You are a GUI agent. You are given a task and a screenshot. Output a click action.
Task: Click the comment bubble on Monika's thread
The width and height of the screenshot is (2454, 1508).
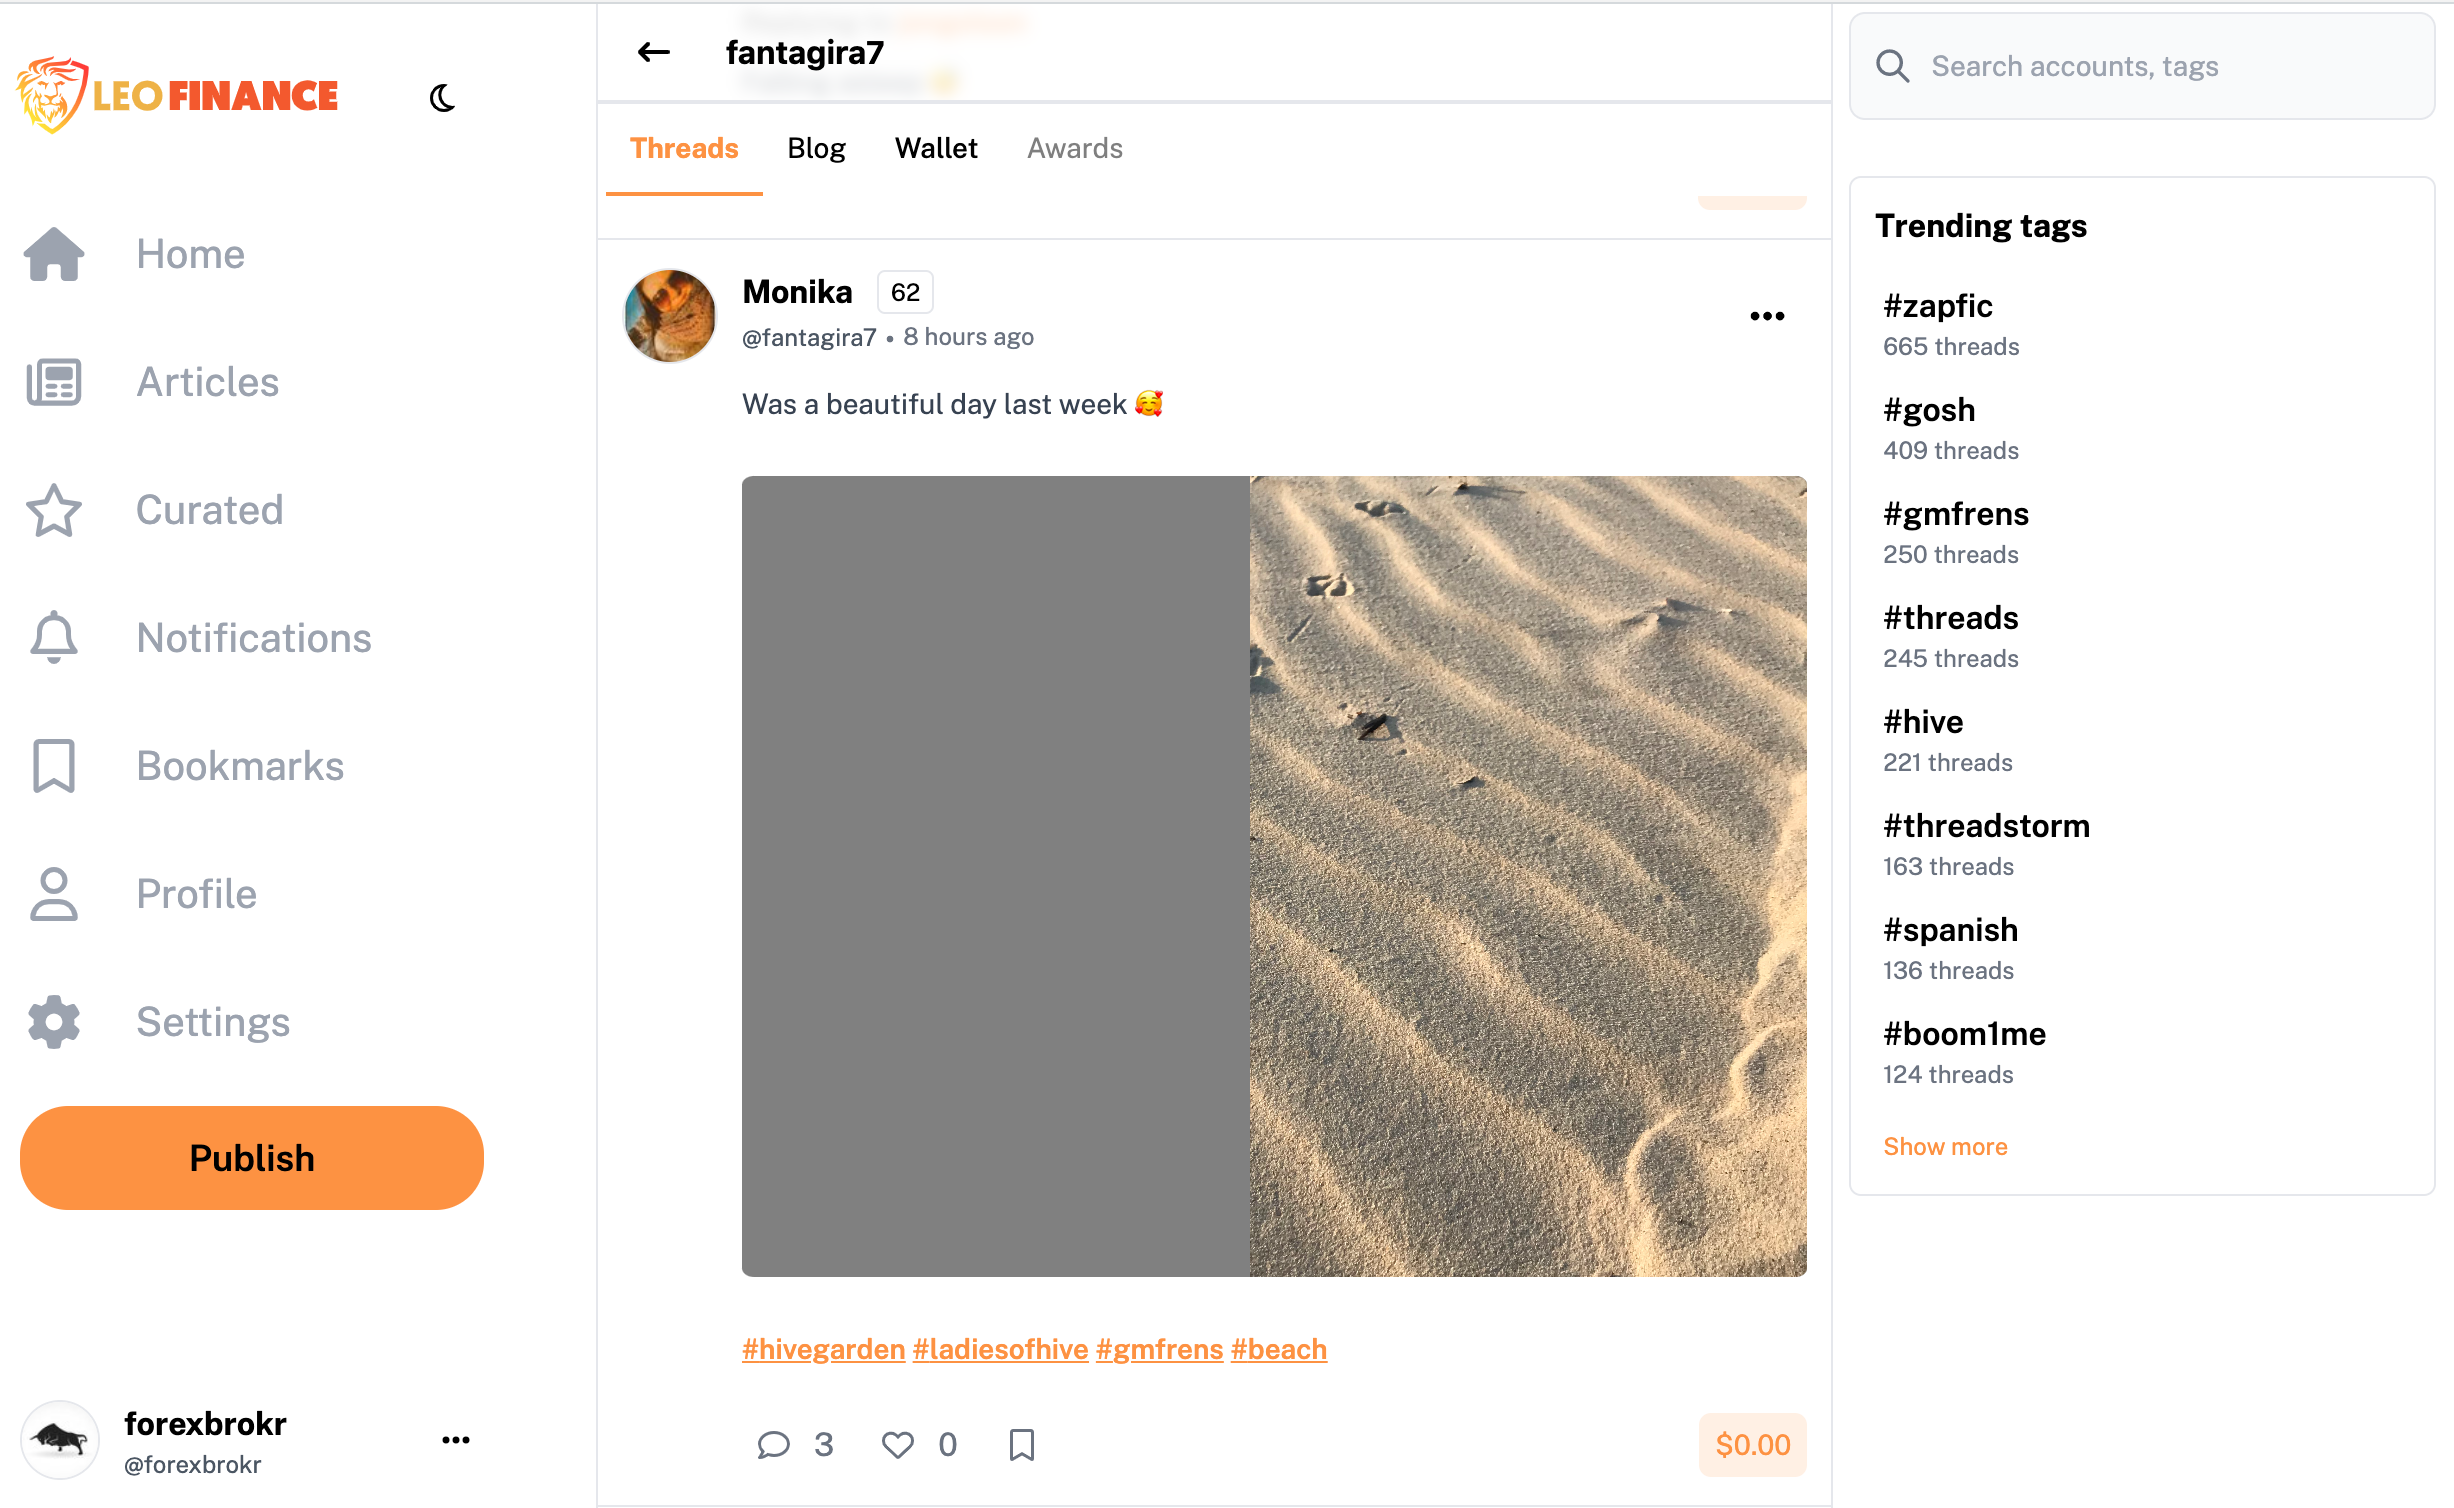click(773, 1445)
